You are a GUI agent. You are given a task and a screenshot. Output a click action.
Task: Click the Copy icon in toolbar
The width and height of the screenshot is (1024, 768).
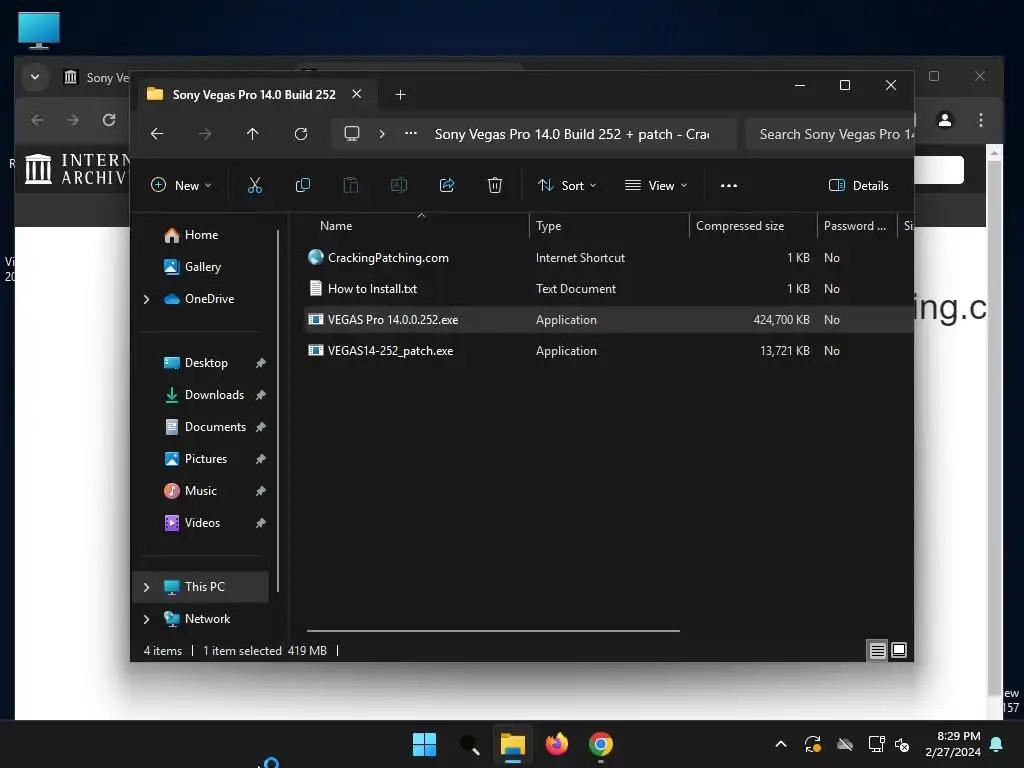tap(302, 185)
